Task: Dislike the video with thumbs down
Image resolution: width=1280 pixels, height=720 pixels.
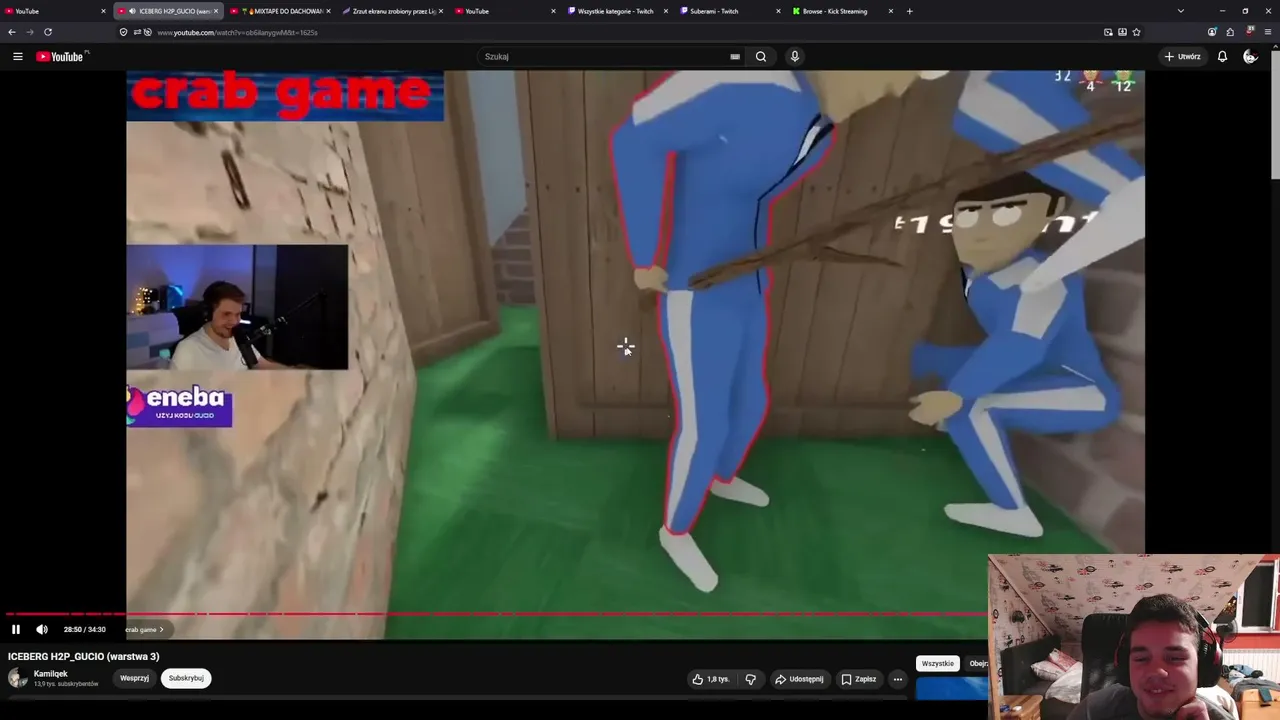Action: [751, 679]
